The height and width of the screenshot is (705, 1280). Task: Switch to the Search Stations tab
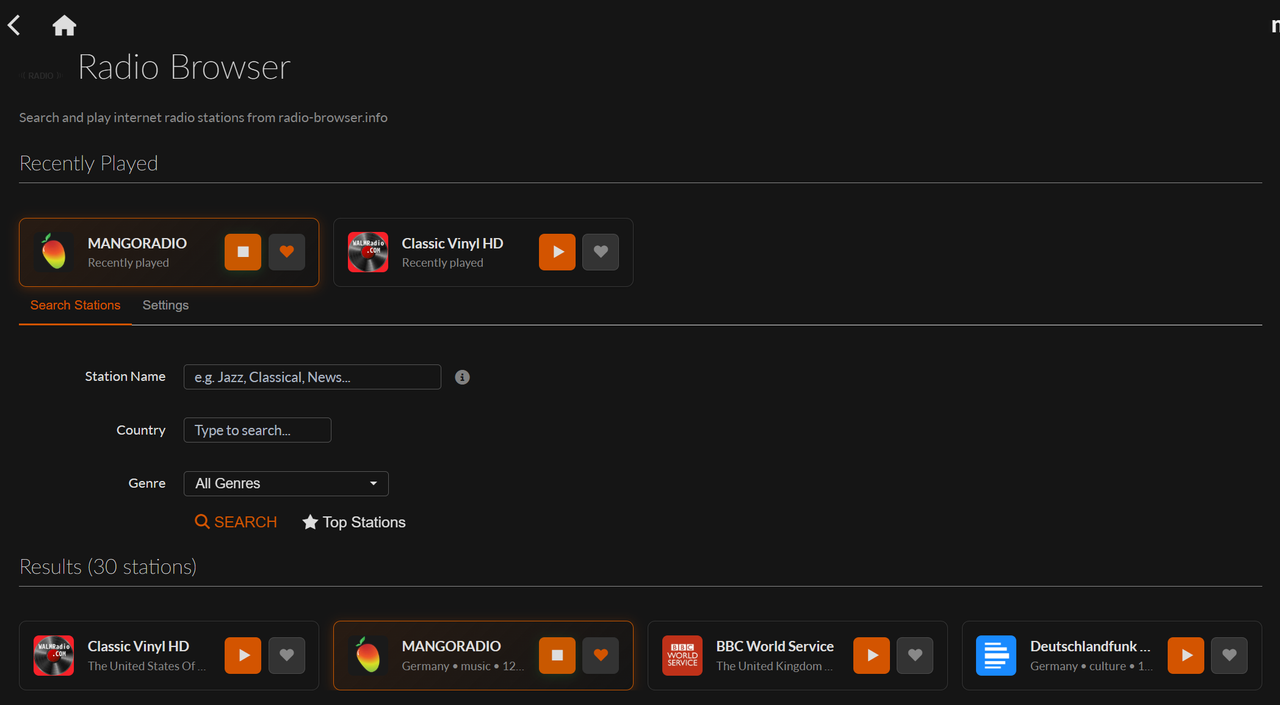pyautogui.click(x=75, y=305)
